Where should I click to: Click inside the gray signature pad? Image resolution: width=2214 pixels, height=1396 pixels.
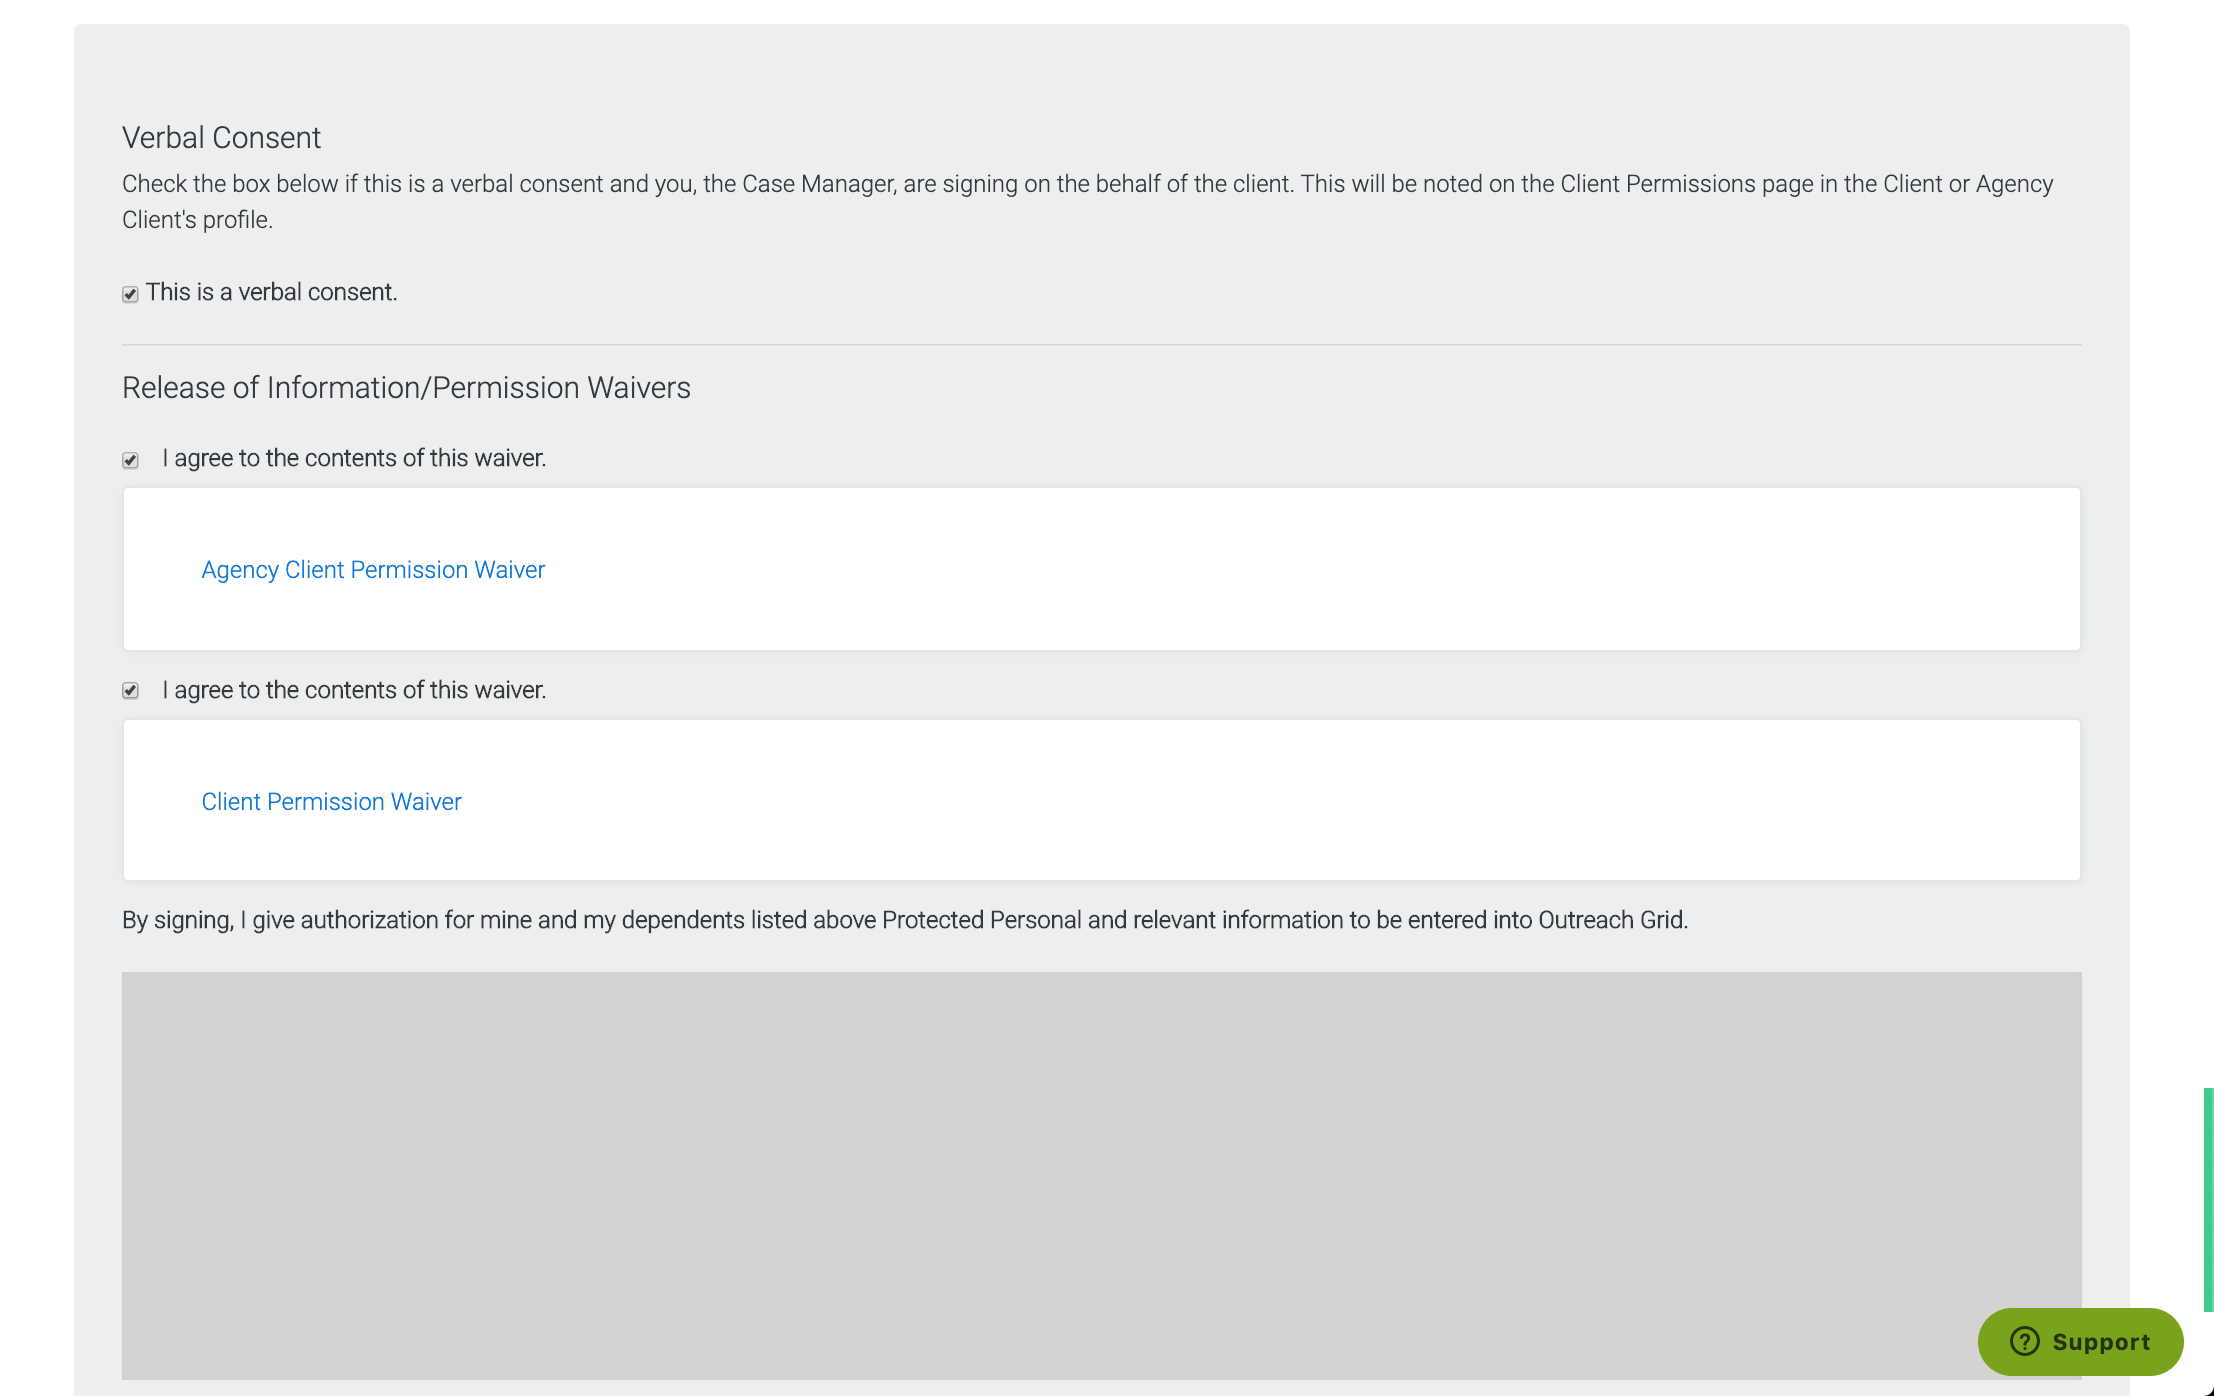[x=1100, y=1175]
